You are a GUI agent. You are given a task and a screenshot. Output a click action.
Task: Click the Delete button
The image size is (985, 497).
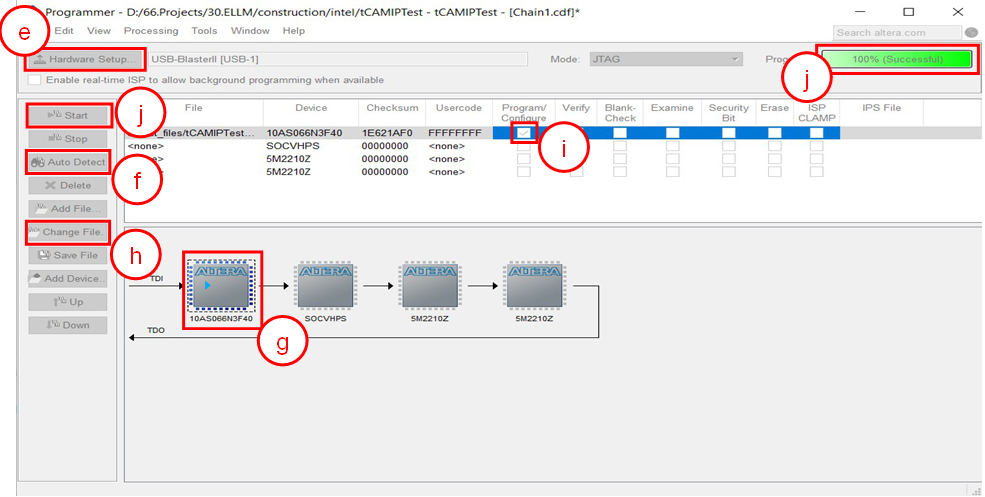tap(68, 185)
